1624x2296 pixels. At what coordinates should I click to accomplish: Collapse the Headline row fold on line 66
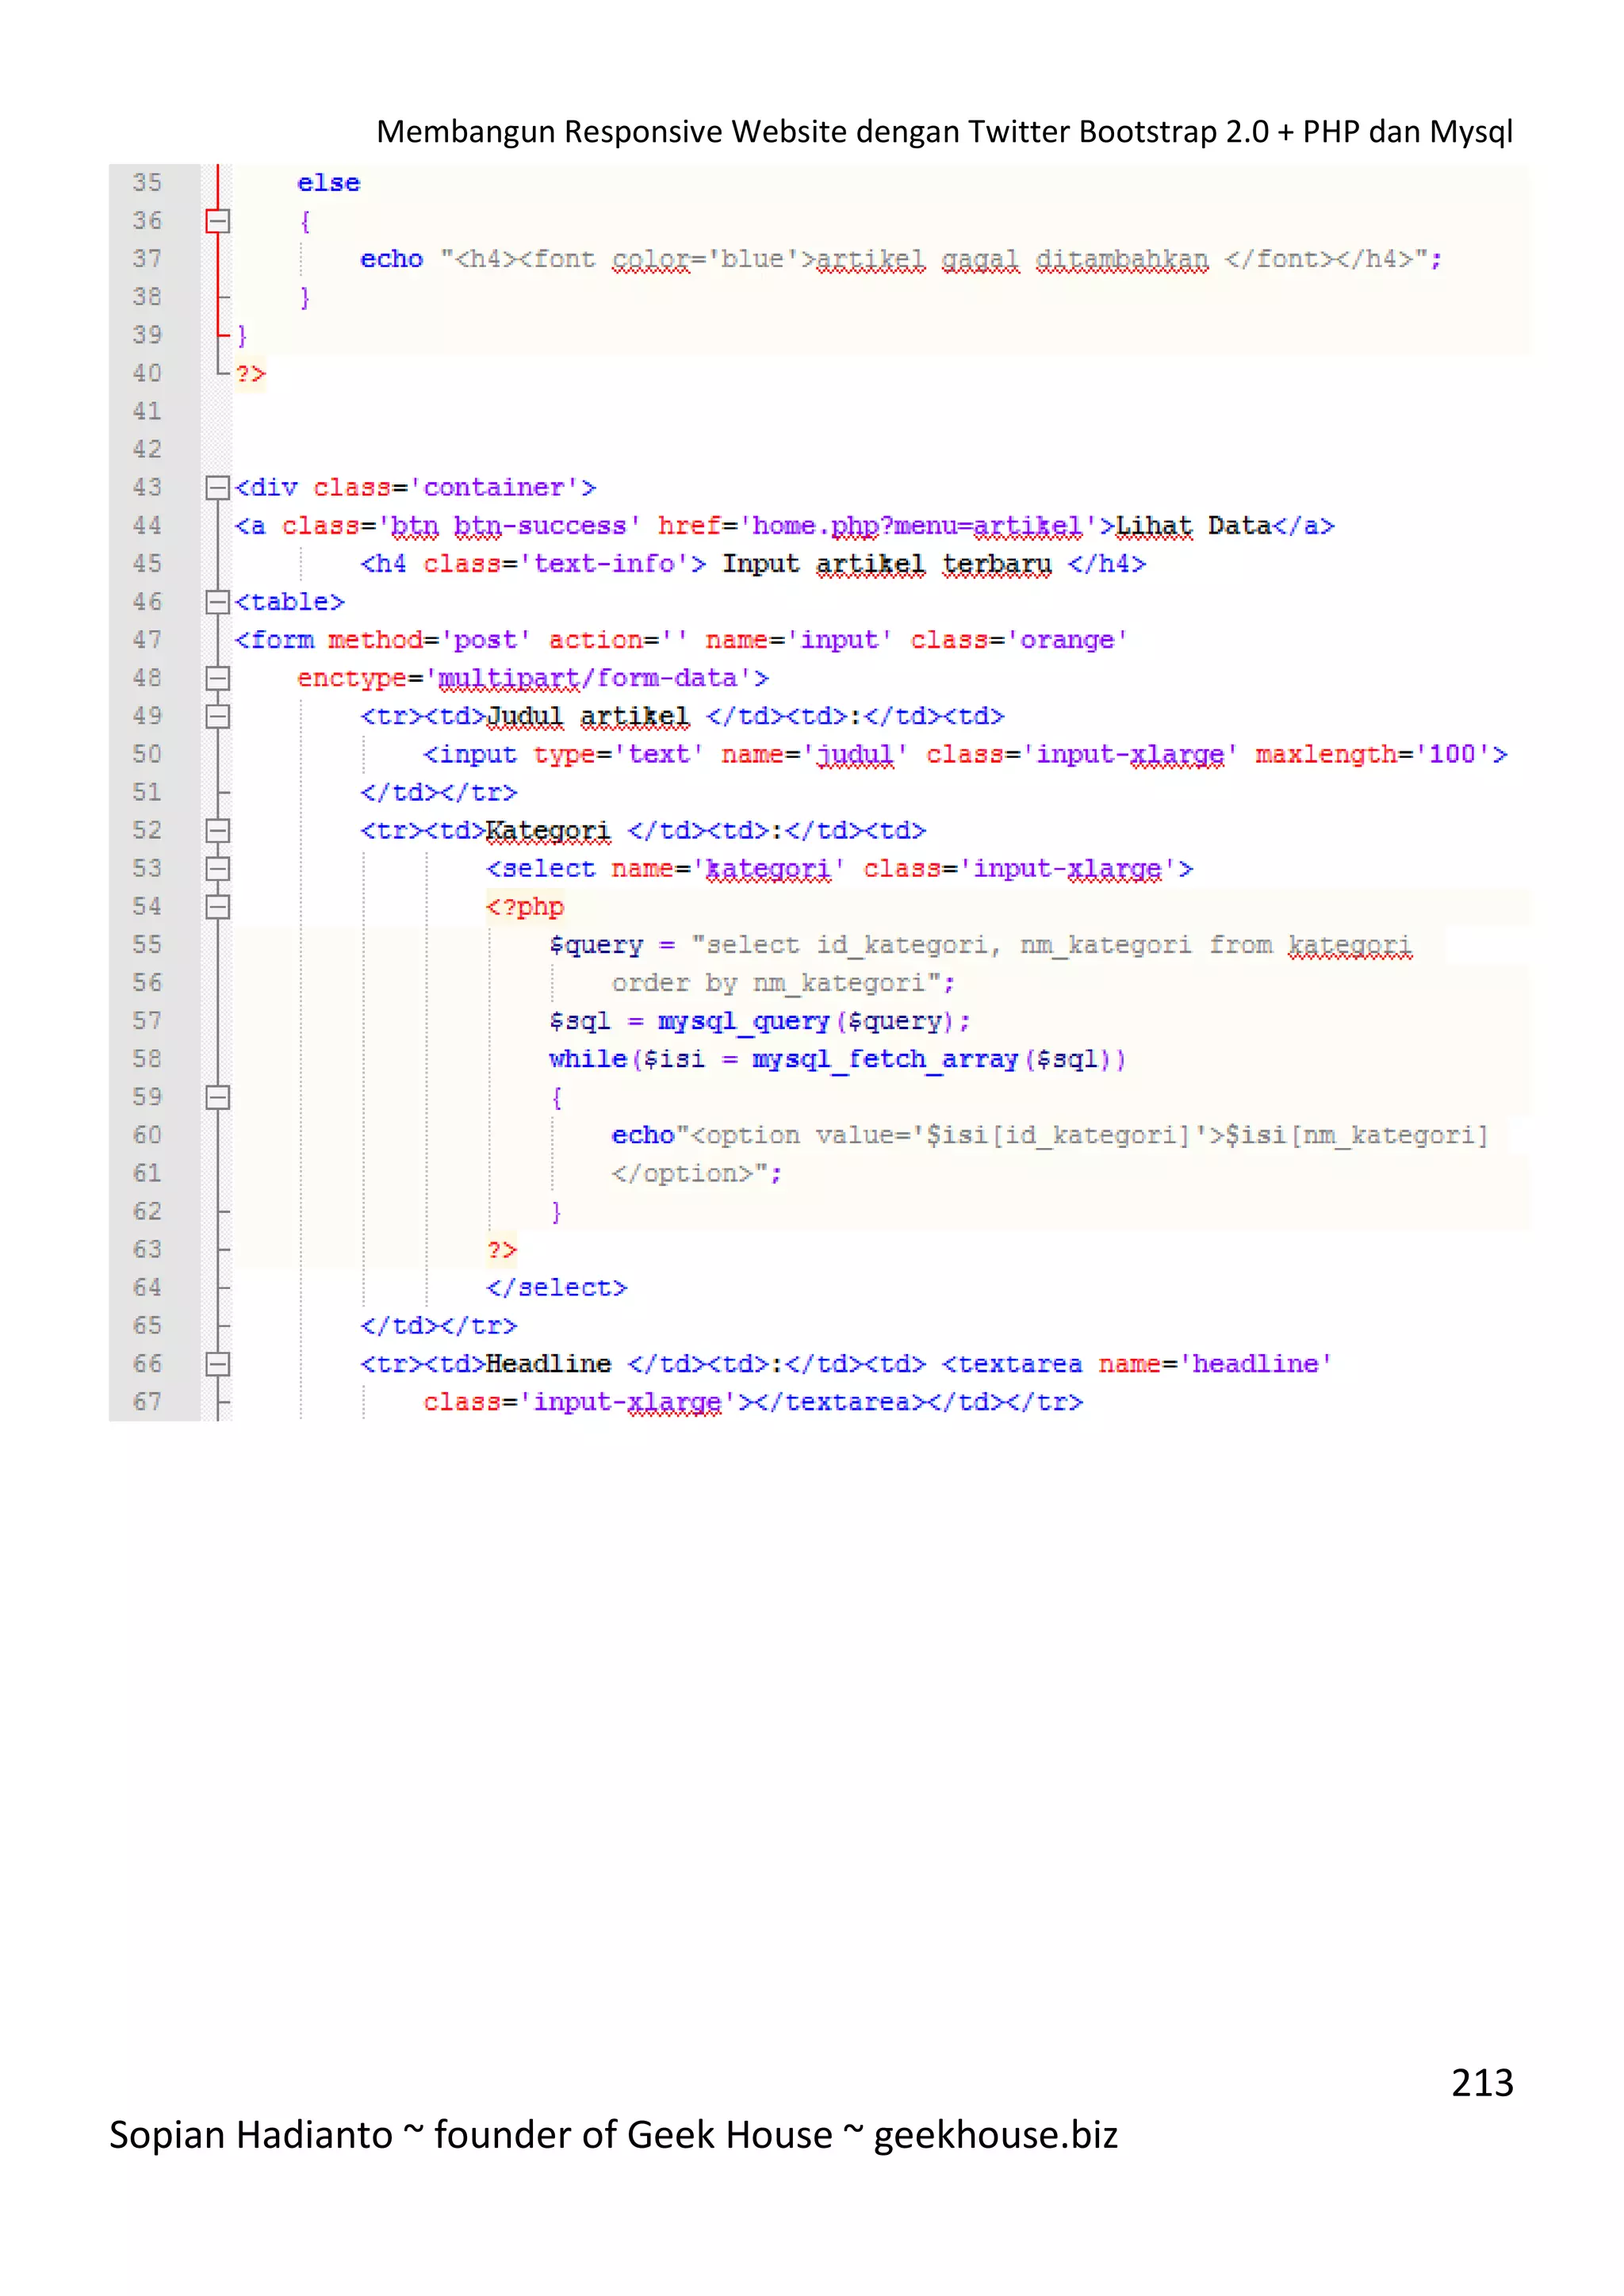tap(217, 1364)
